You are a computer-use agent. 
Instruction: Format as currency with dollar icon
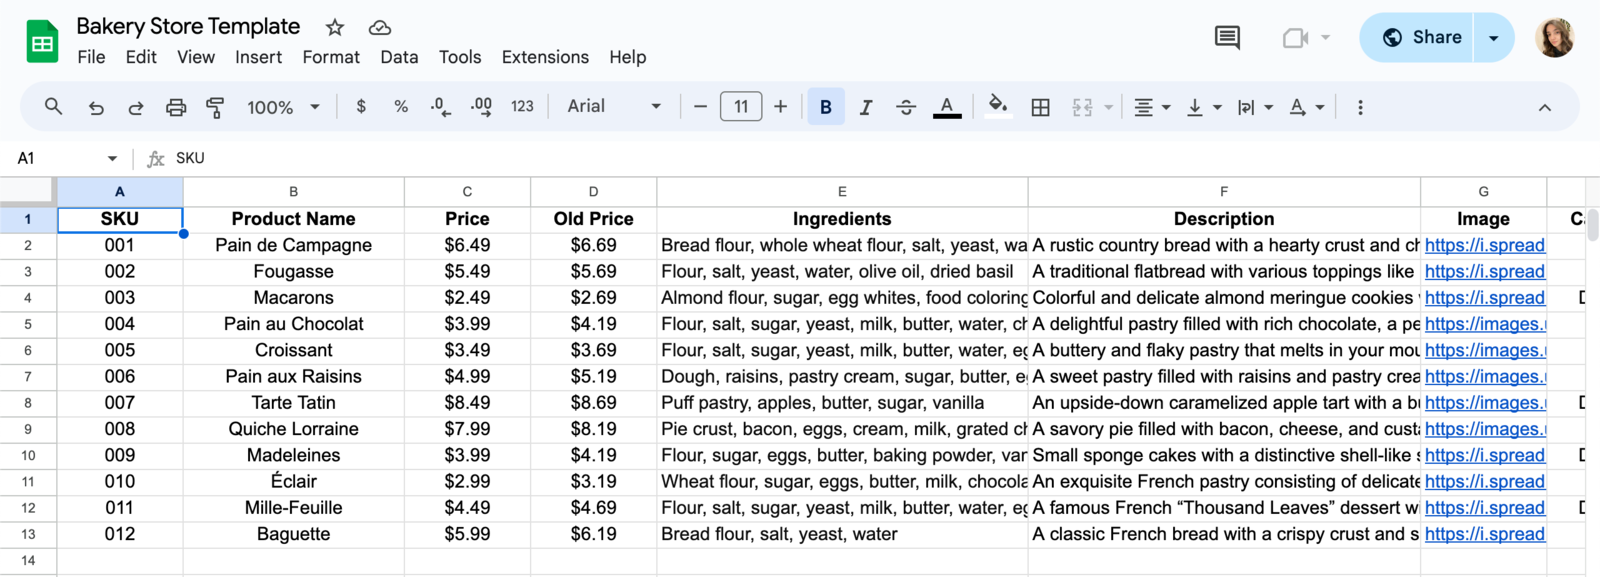pos(361,106)
